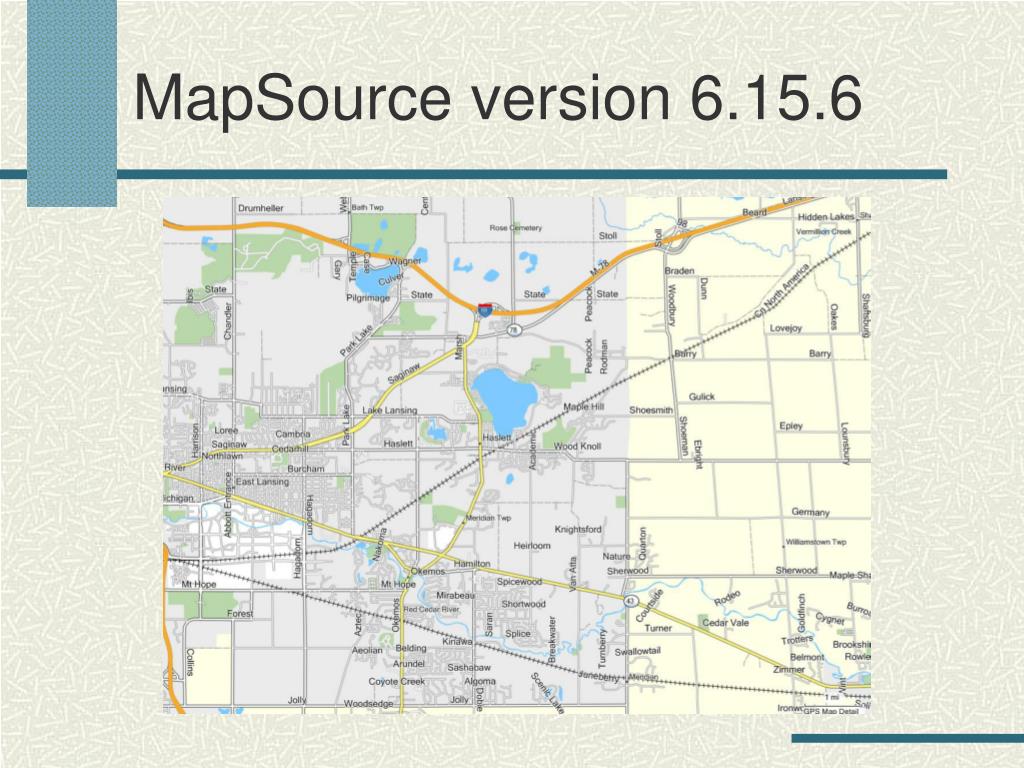1024x768 pixels.
Task: Click the route 78 highway shield
Action: pos(515,330)
